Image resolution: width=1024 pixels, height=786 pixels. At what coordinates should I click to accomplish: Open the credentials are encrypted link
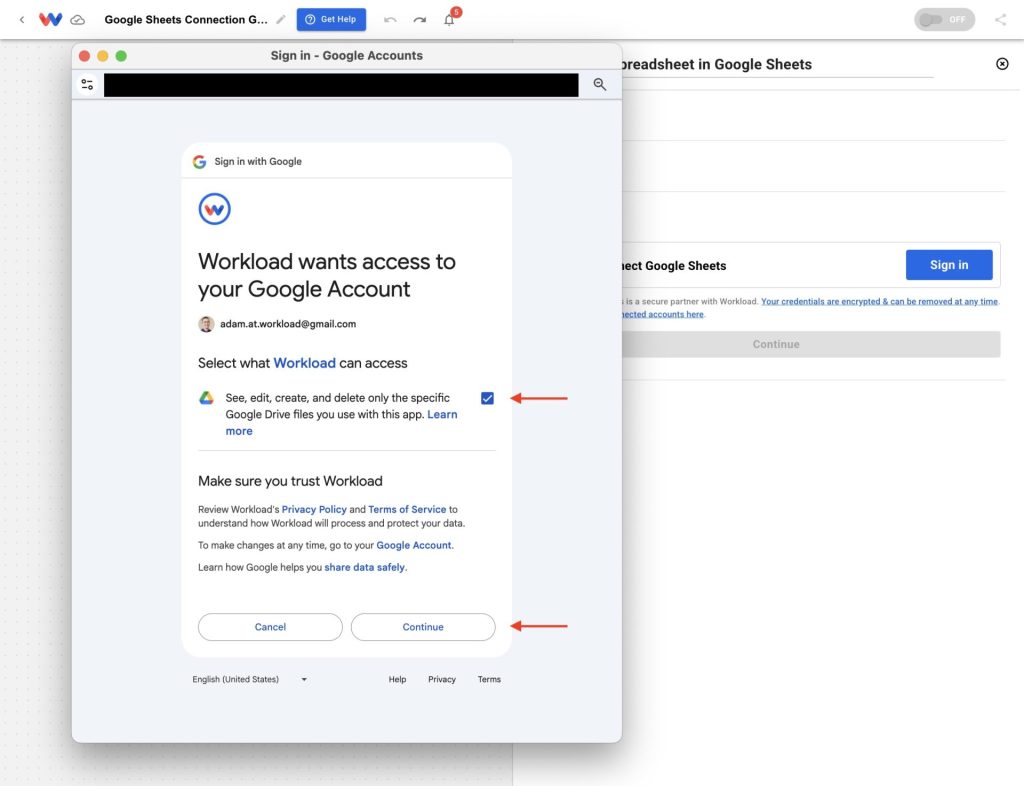pos(879,302)
